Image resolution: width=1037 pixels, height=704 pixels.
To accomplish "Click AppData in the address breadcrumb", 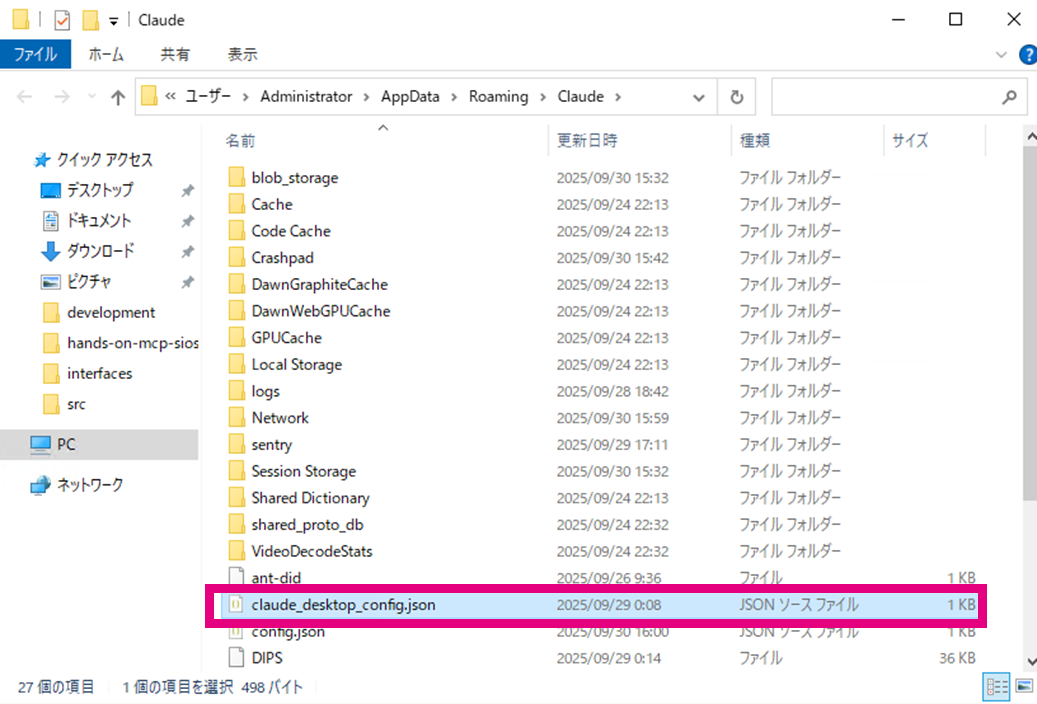I will click(x=410, y=97).
